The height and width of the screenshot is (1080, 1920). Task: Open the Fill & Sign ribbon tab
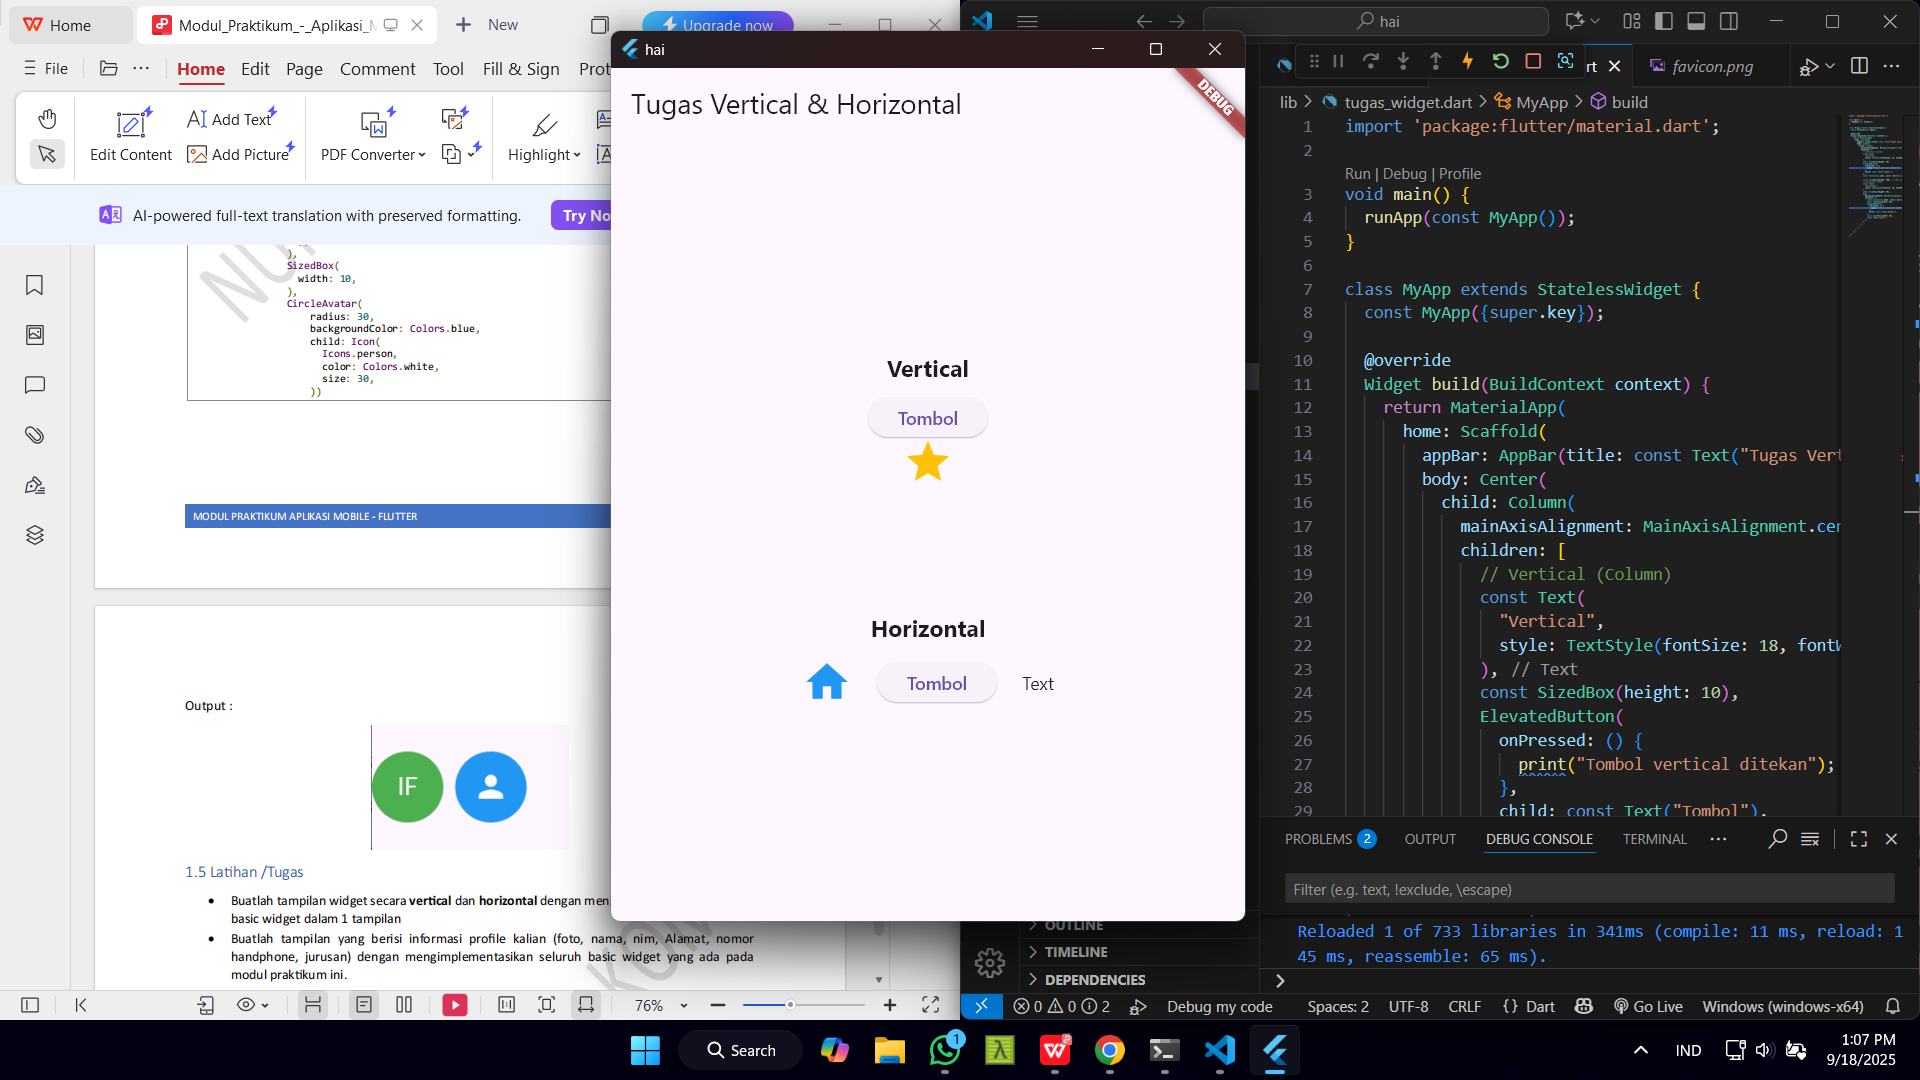point(521,69)
